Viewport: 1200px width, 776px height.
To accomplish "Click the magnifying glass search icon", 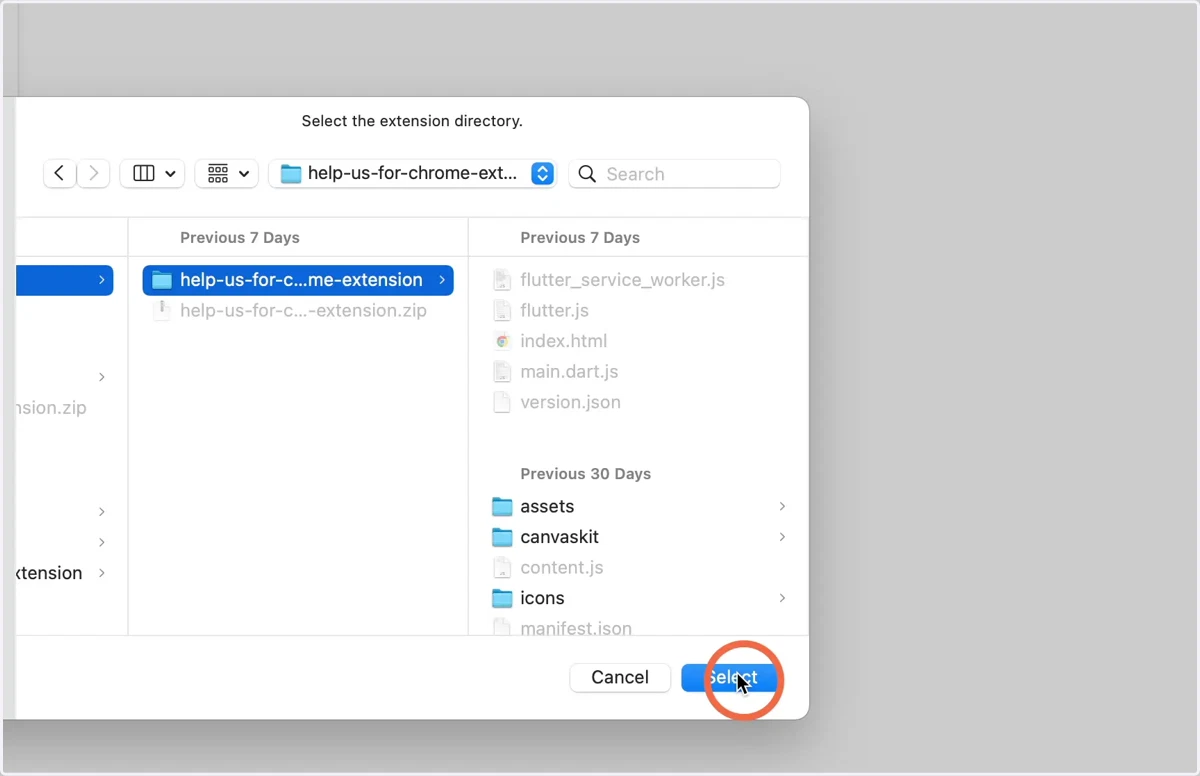I will [588, 174].
